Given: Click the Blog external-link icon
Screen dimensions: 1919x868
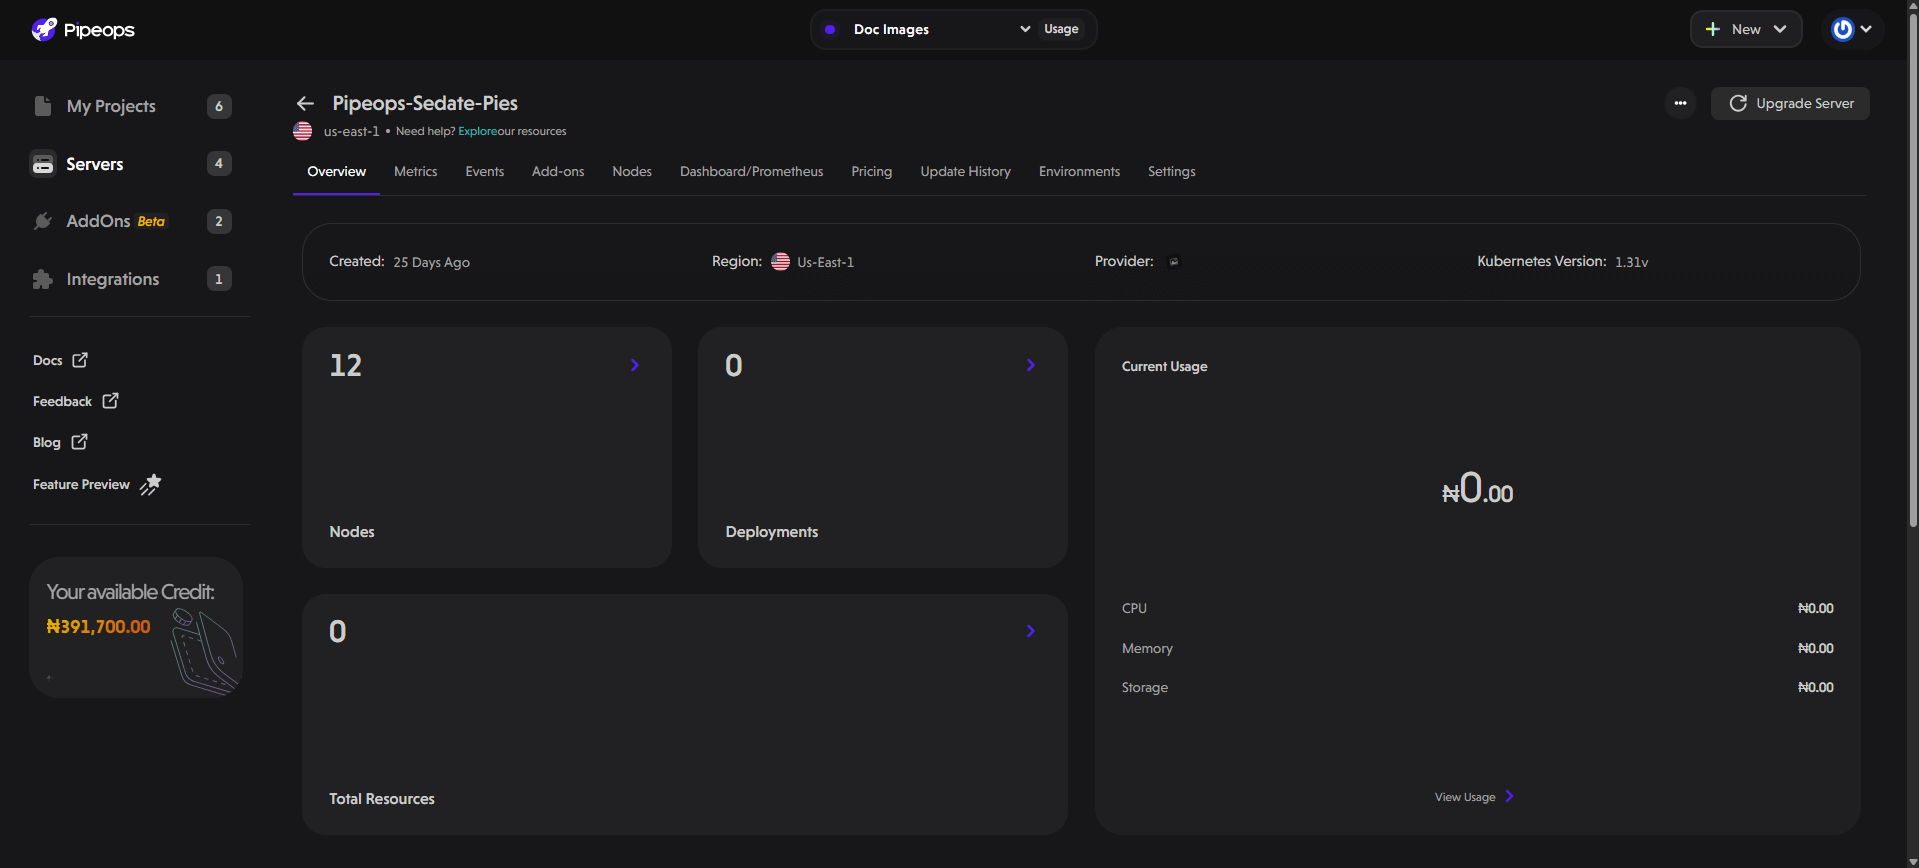Looking at the screenshot, I should (x=79, y=441).
